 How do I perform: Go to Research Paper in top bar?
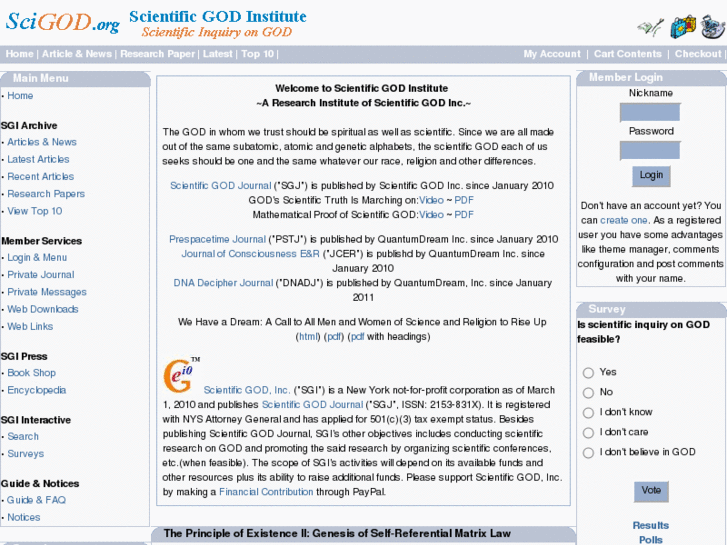[158, 54]
